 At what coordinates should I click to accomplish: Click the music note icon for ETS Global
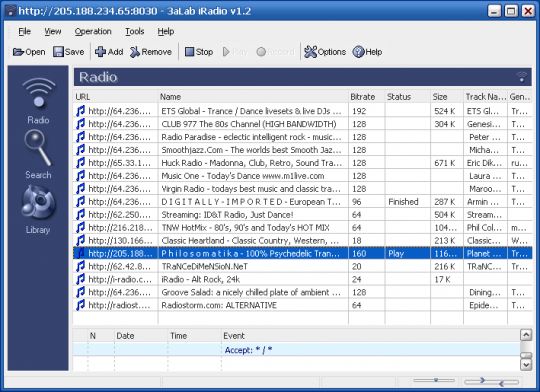(x=81, y=111)
